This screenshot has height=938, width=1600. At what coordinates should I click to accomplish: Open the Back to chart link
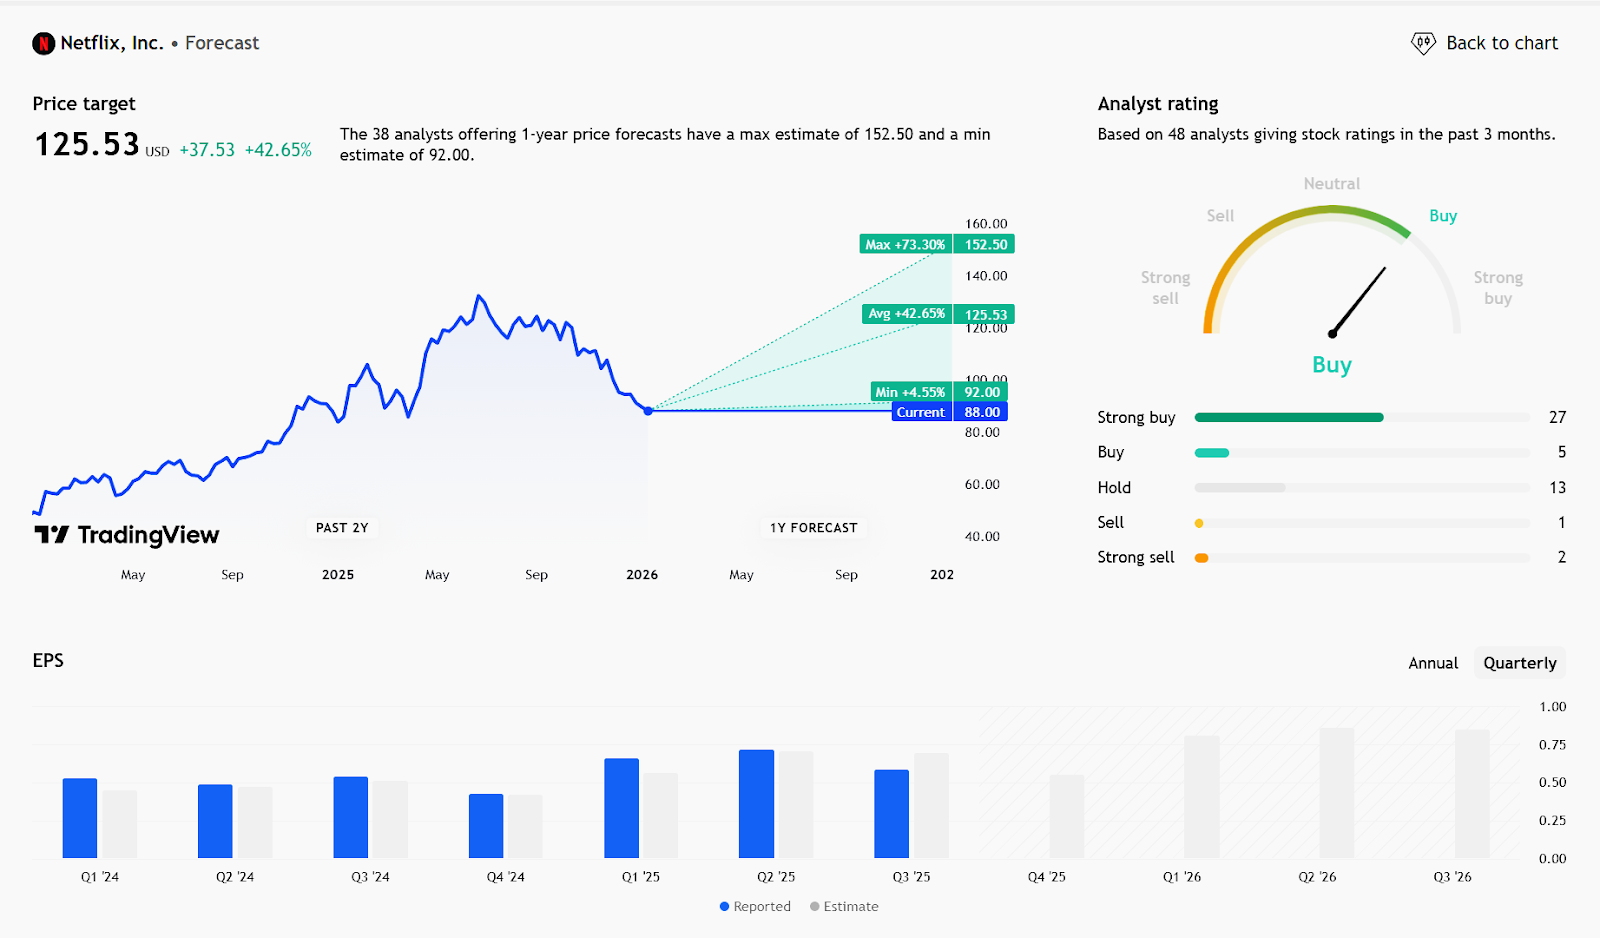click(x=1501, y=43)
